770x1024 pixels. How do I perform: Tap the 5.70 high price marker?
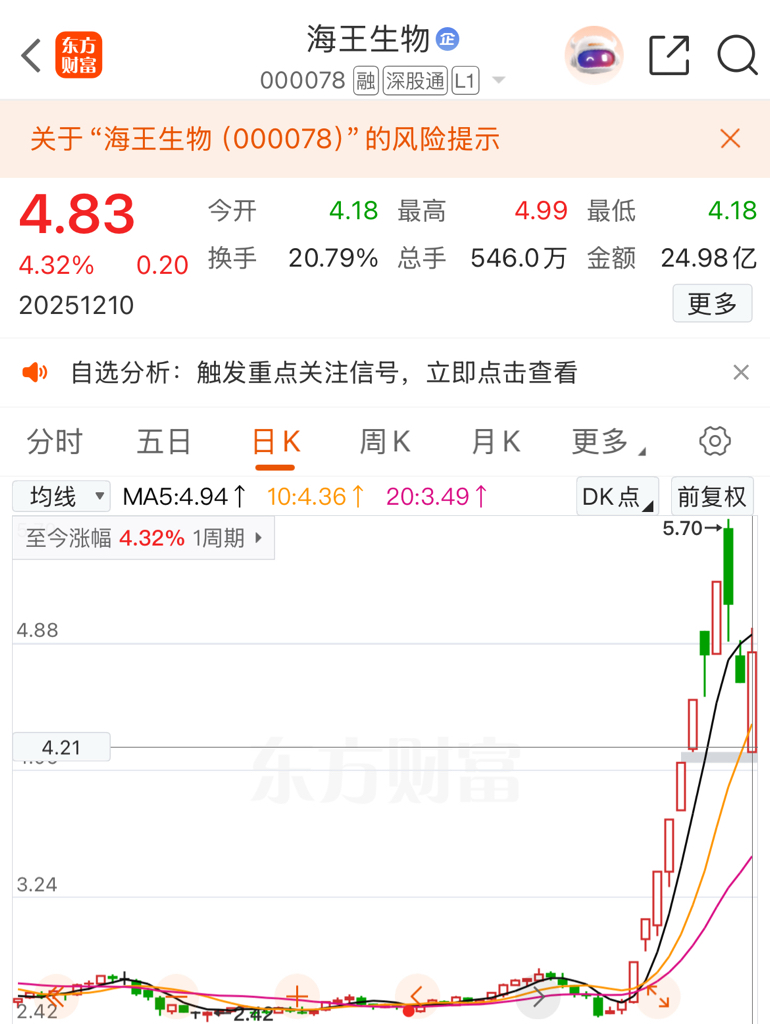(x=692, y=528)
